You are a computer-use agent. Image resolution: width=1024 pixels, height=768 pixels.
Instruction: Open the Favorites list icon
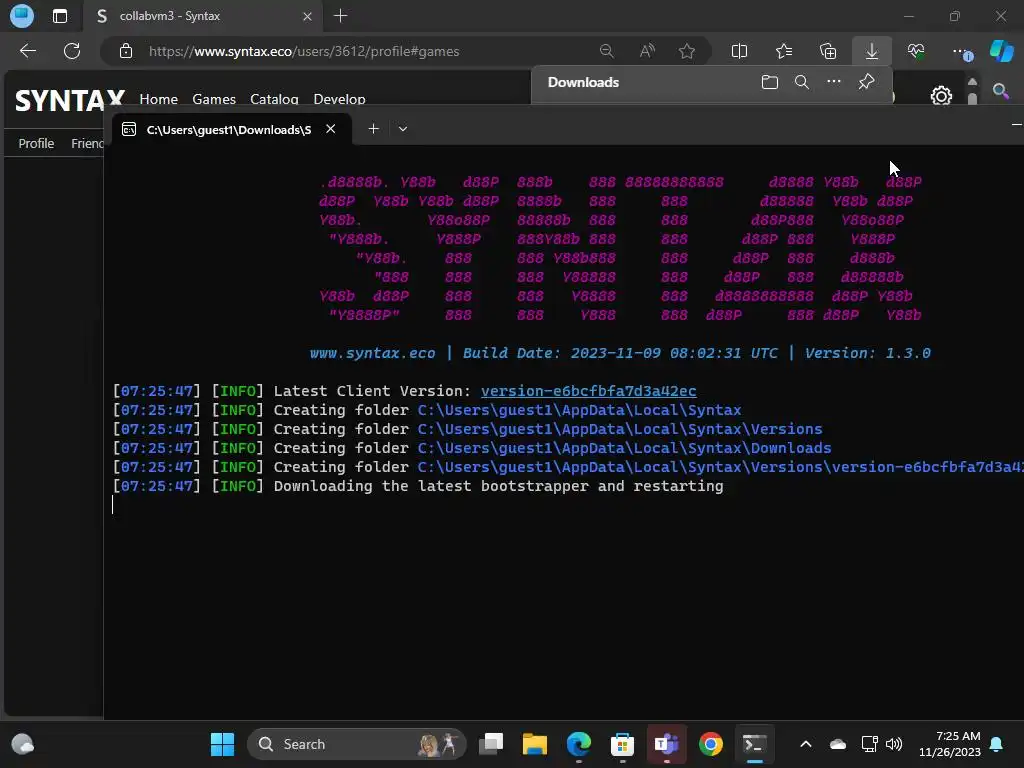(784, 51)
